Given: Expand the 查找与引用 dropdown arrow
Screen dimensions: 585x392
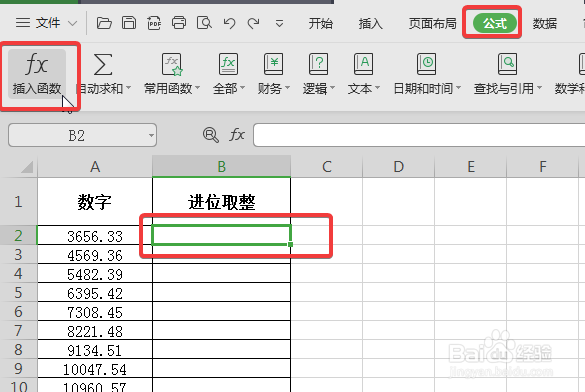Looking at the screenshot, I should click(x=539, y=88).
